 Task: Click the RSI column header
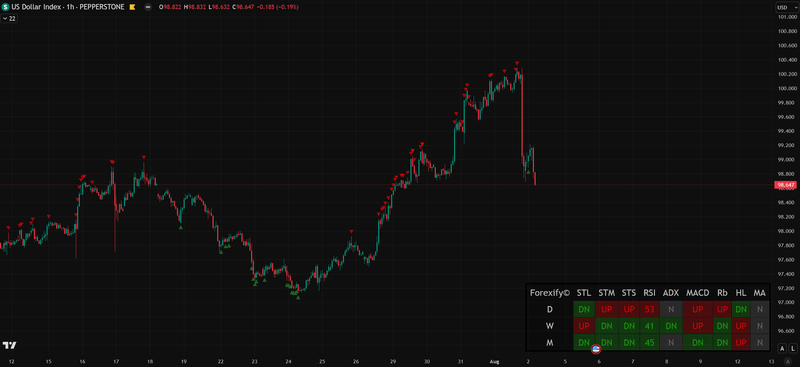point(649,293)
